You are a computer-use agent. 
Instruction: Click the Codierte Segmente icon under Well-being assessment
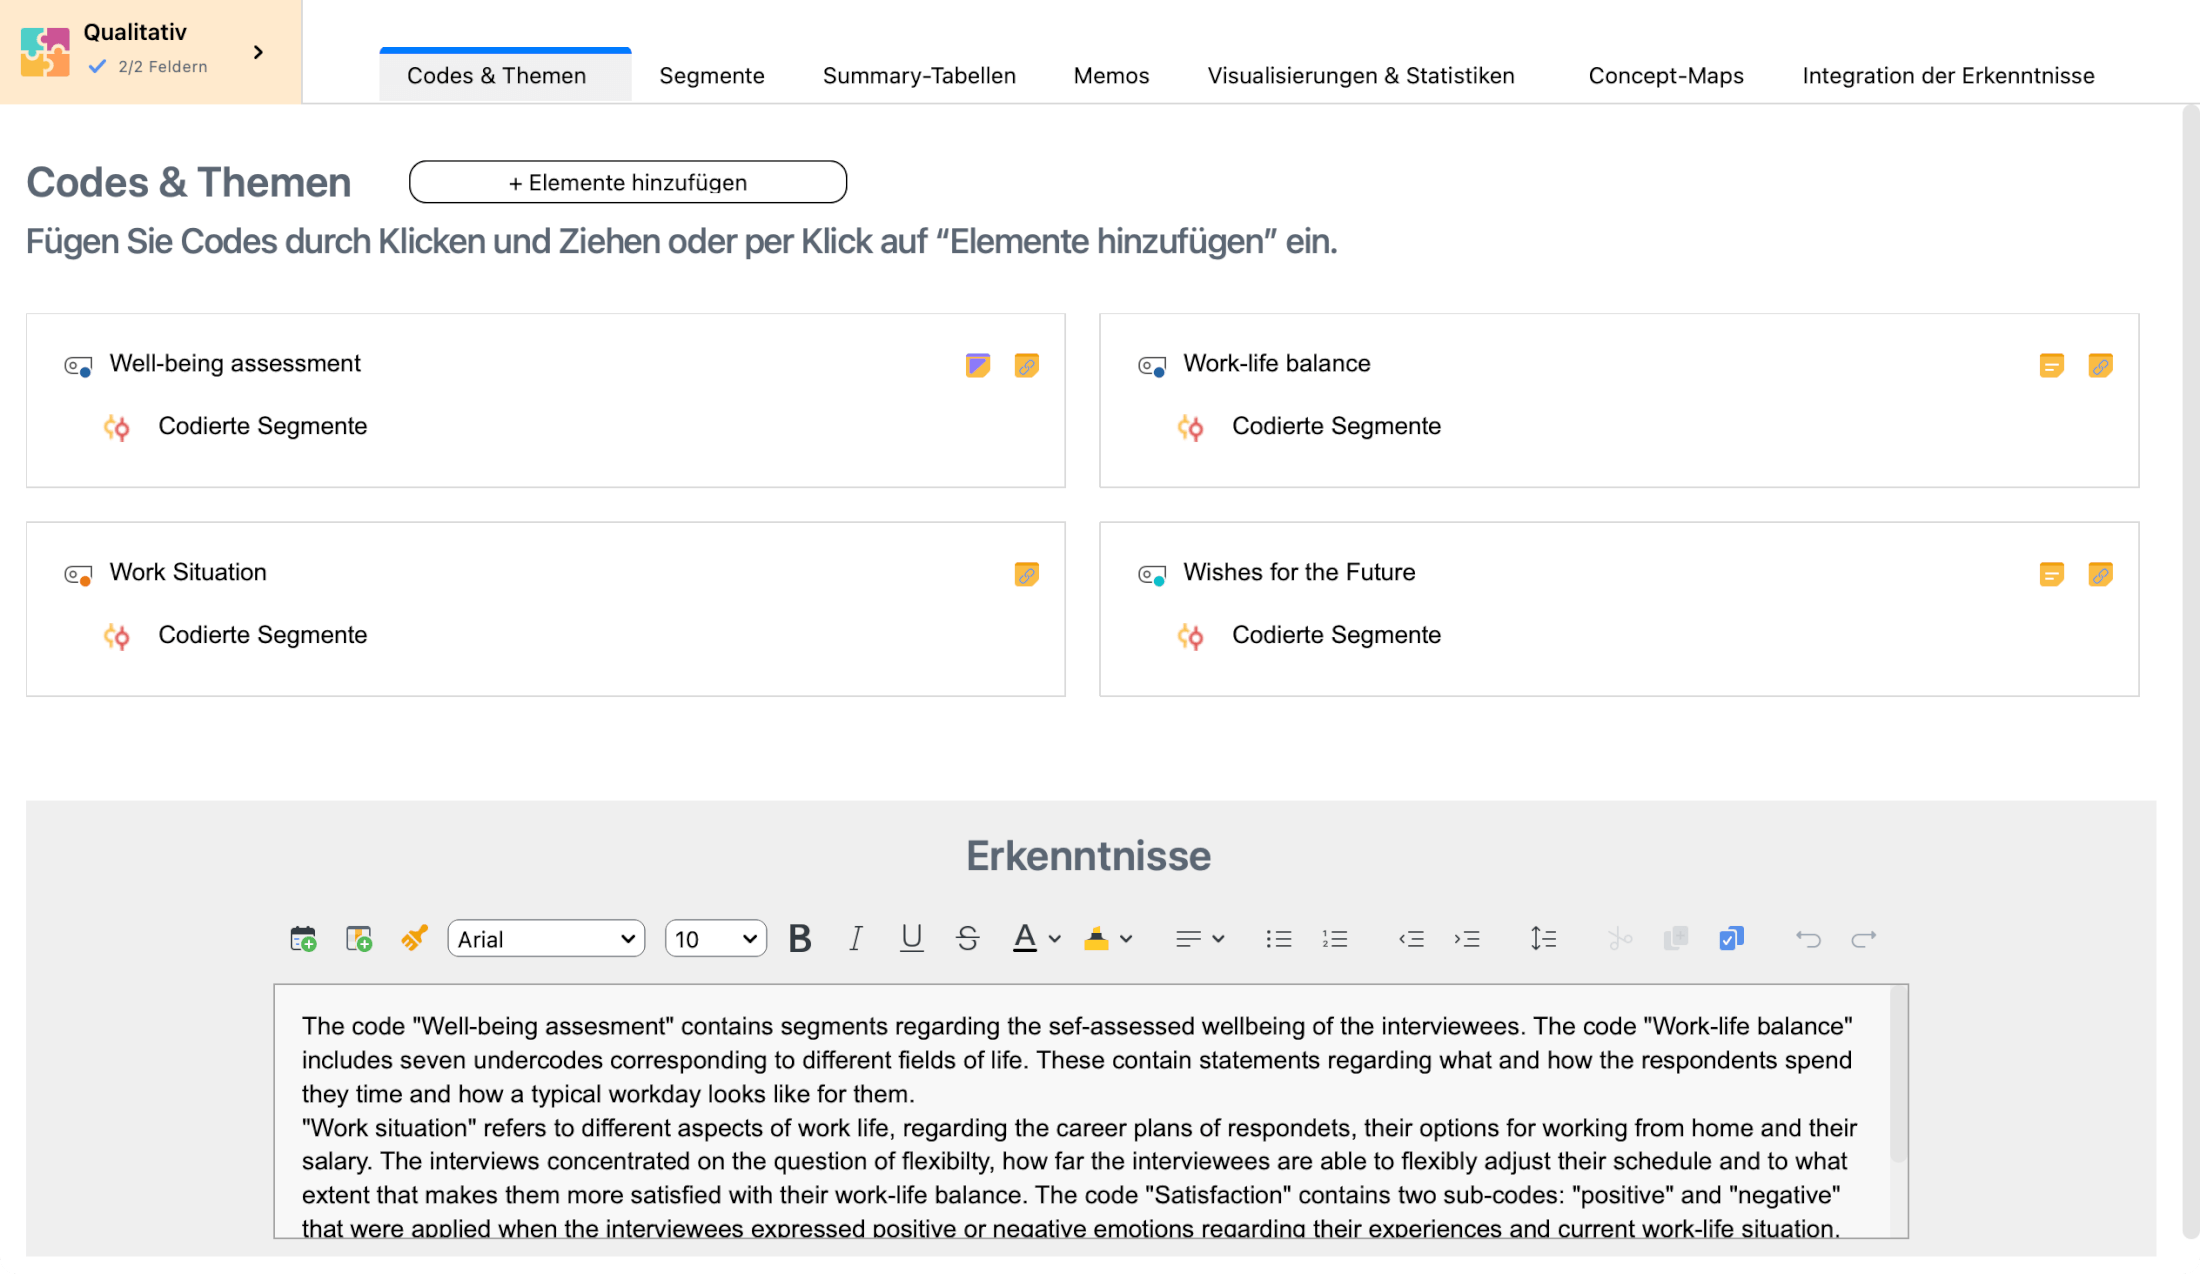[x=117, y=428]
